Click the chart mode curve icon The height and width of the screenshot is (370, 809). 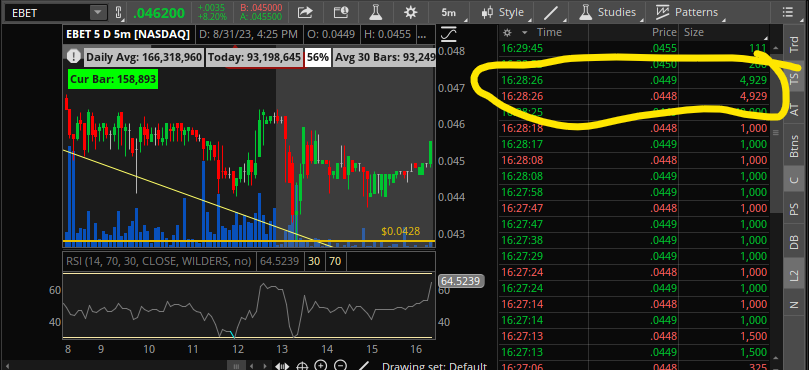pos(449,35)
